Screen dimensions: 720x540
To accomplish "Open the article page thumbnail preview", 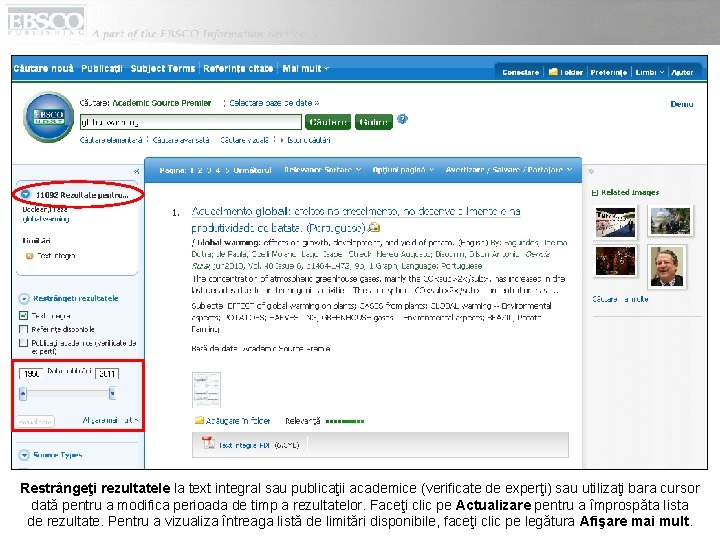I will point(206,390).
